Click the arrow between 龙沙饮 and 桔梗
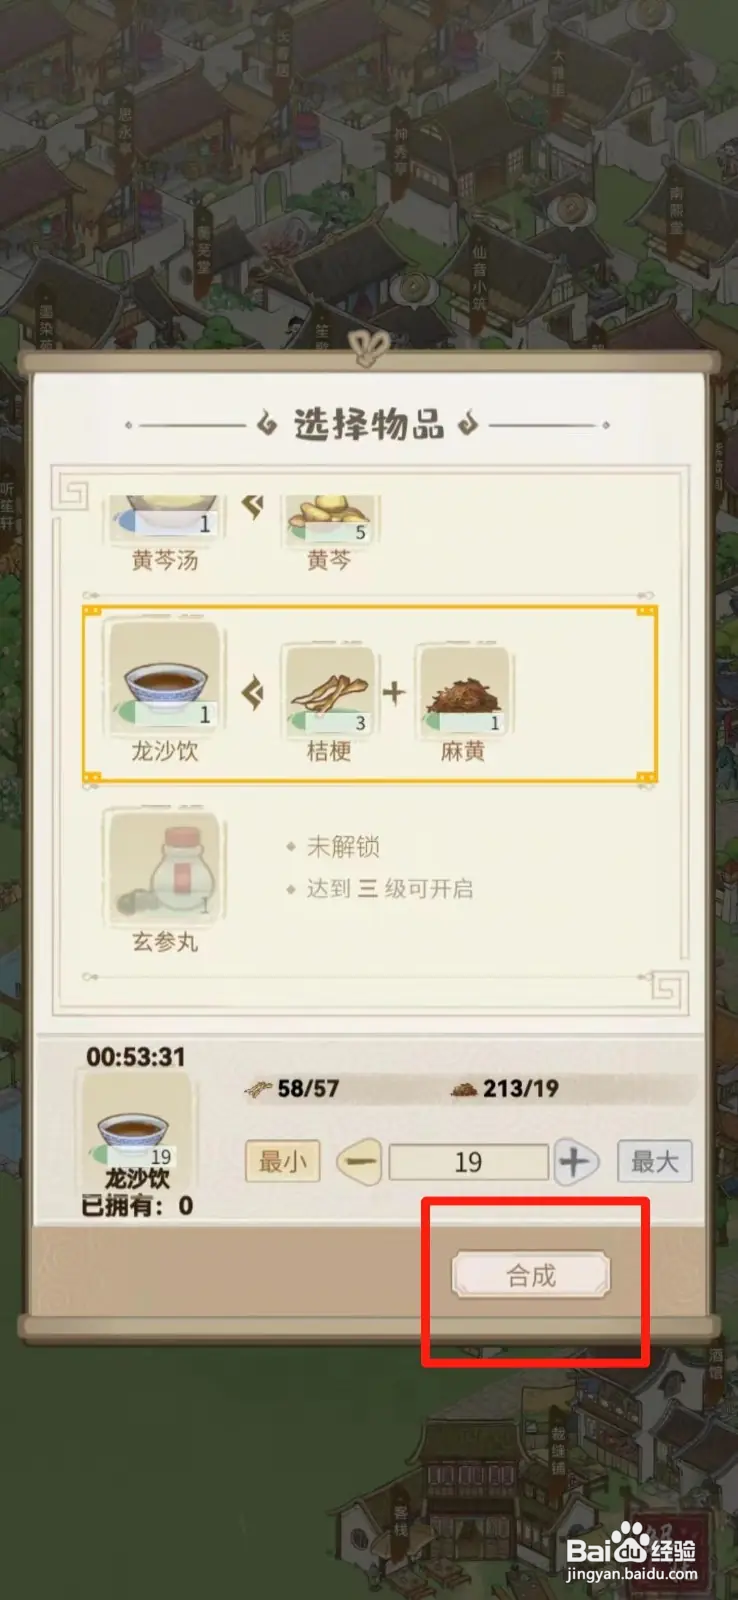 coord(253,691)
